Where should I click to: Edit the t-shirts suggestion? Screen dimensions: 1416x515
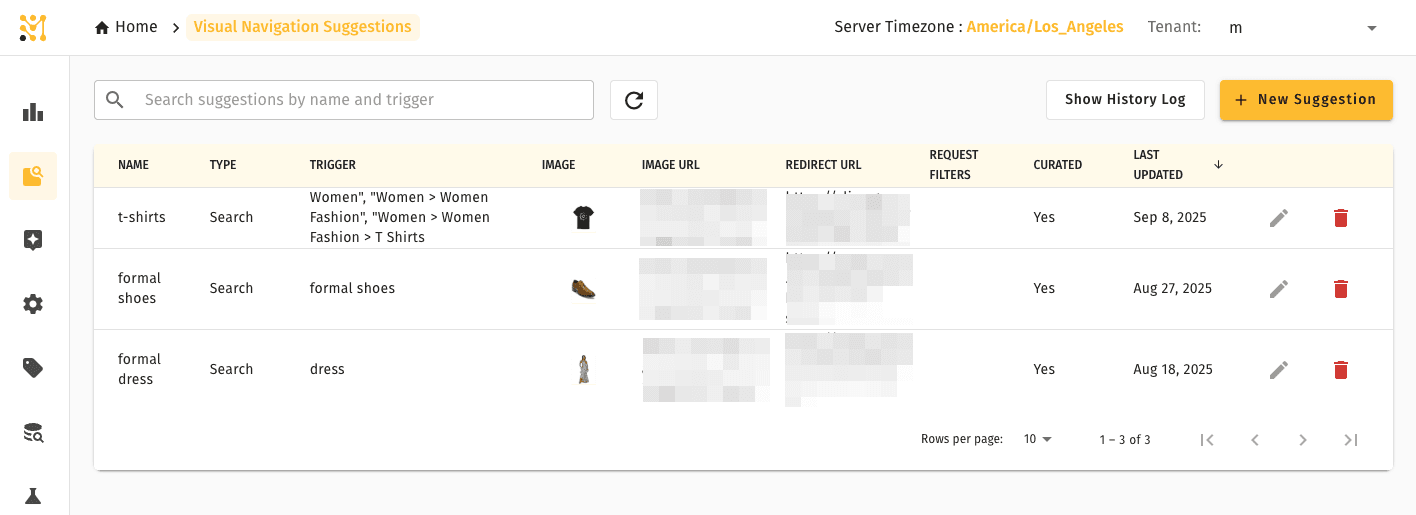tap(1279, 218)
